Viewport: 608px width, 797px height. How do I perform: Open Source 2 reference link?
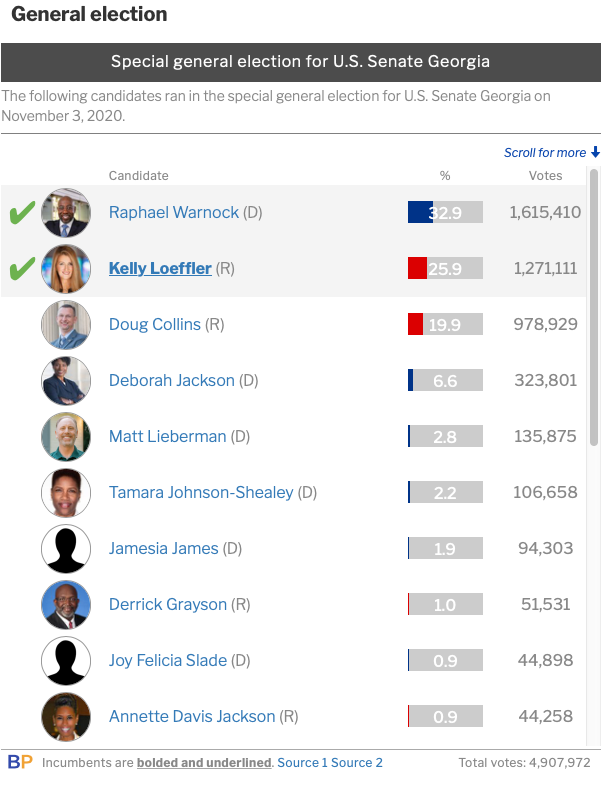[x=357, y=762]
